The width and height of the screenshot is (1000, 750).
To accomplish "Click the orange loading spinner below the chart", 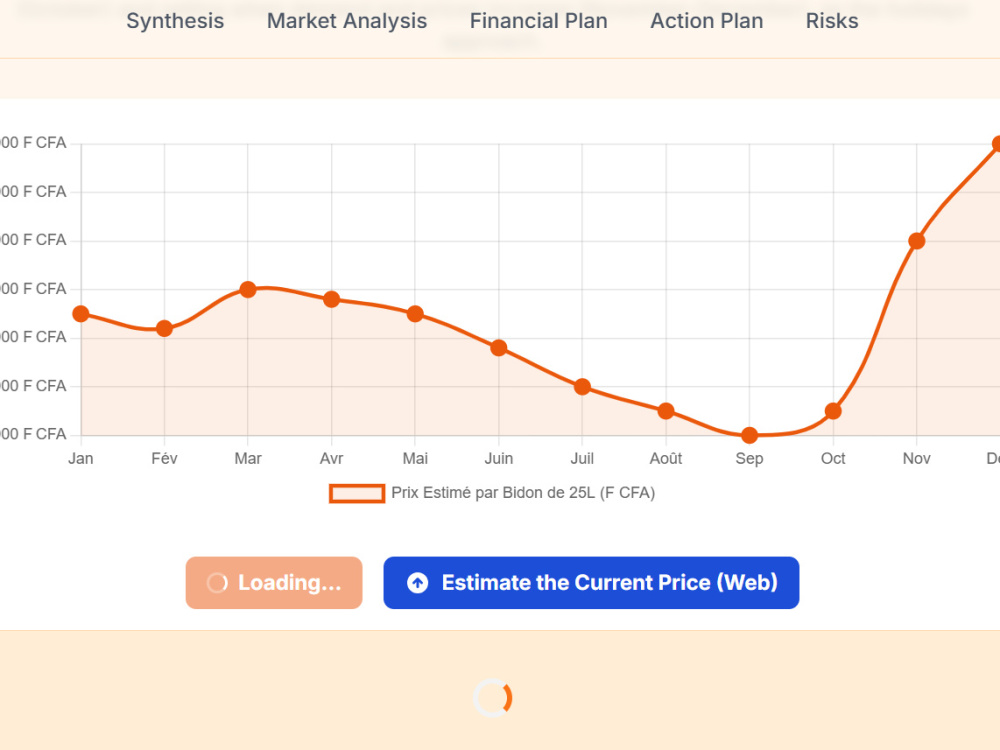I will 492,698.
